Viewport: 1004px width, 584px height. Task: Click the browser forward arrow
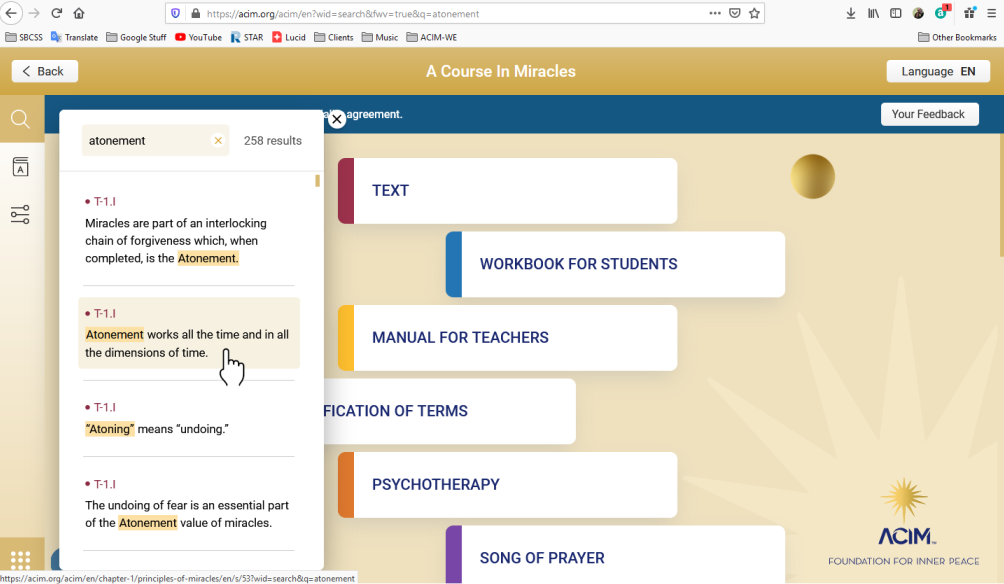pyautogui.click(x=34, y=13)
